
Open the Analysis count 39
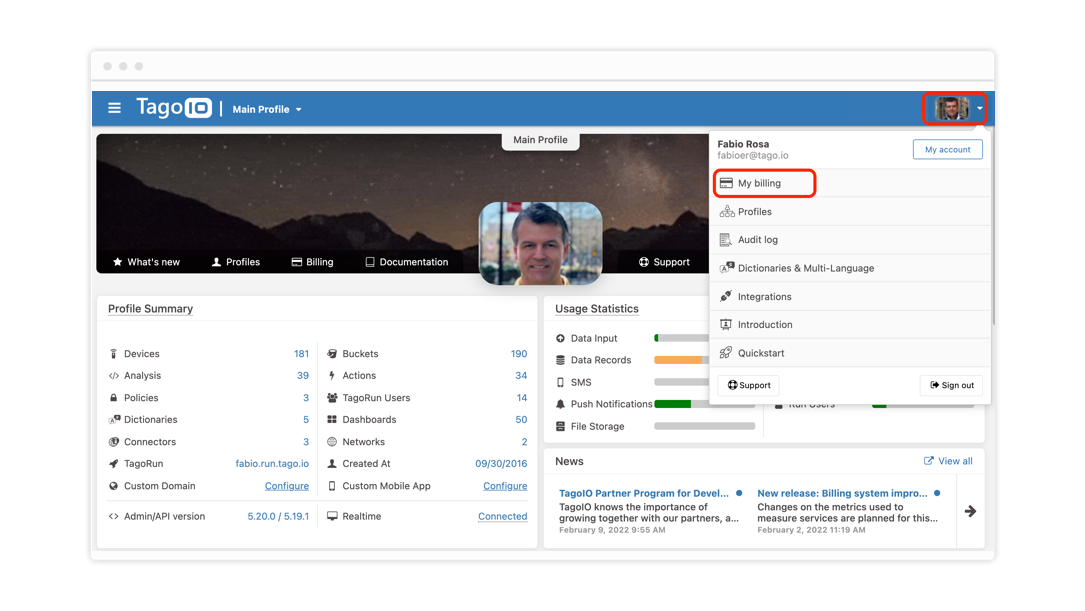click(302, 376)
